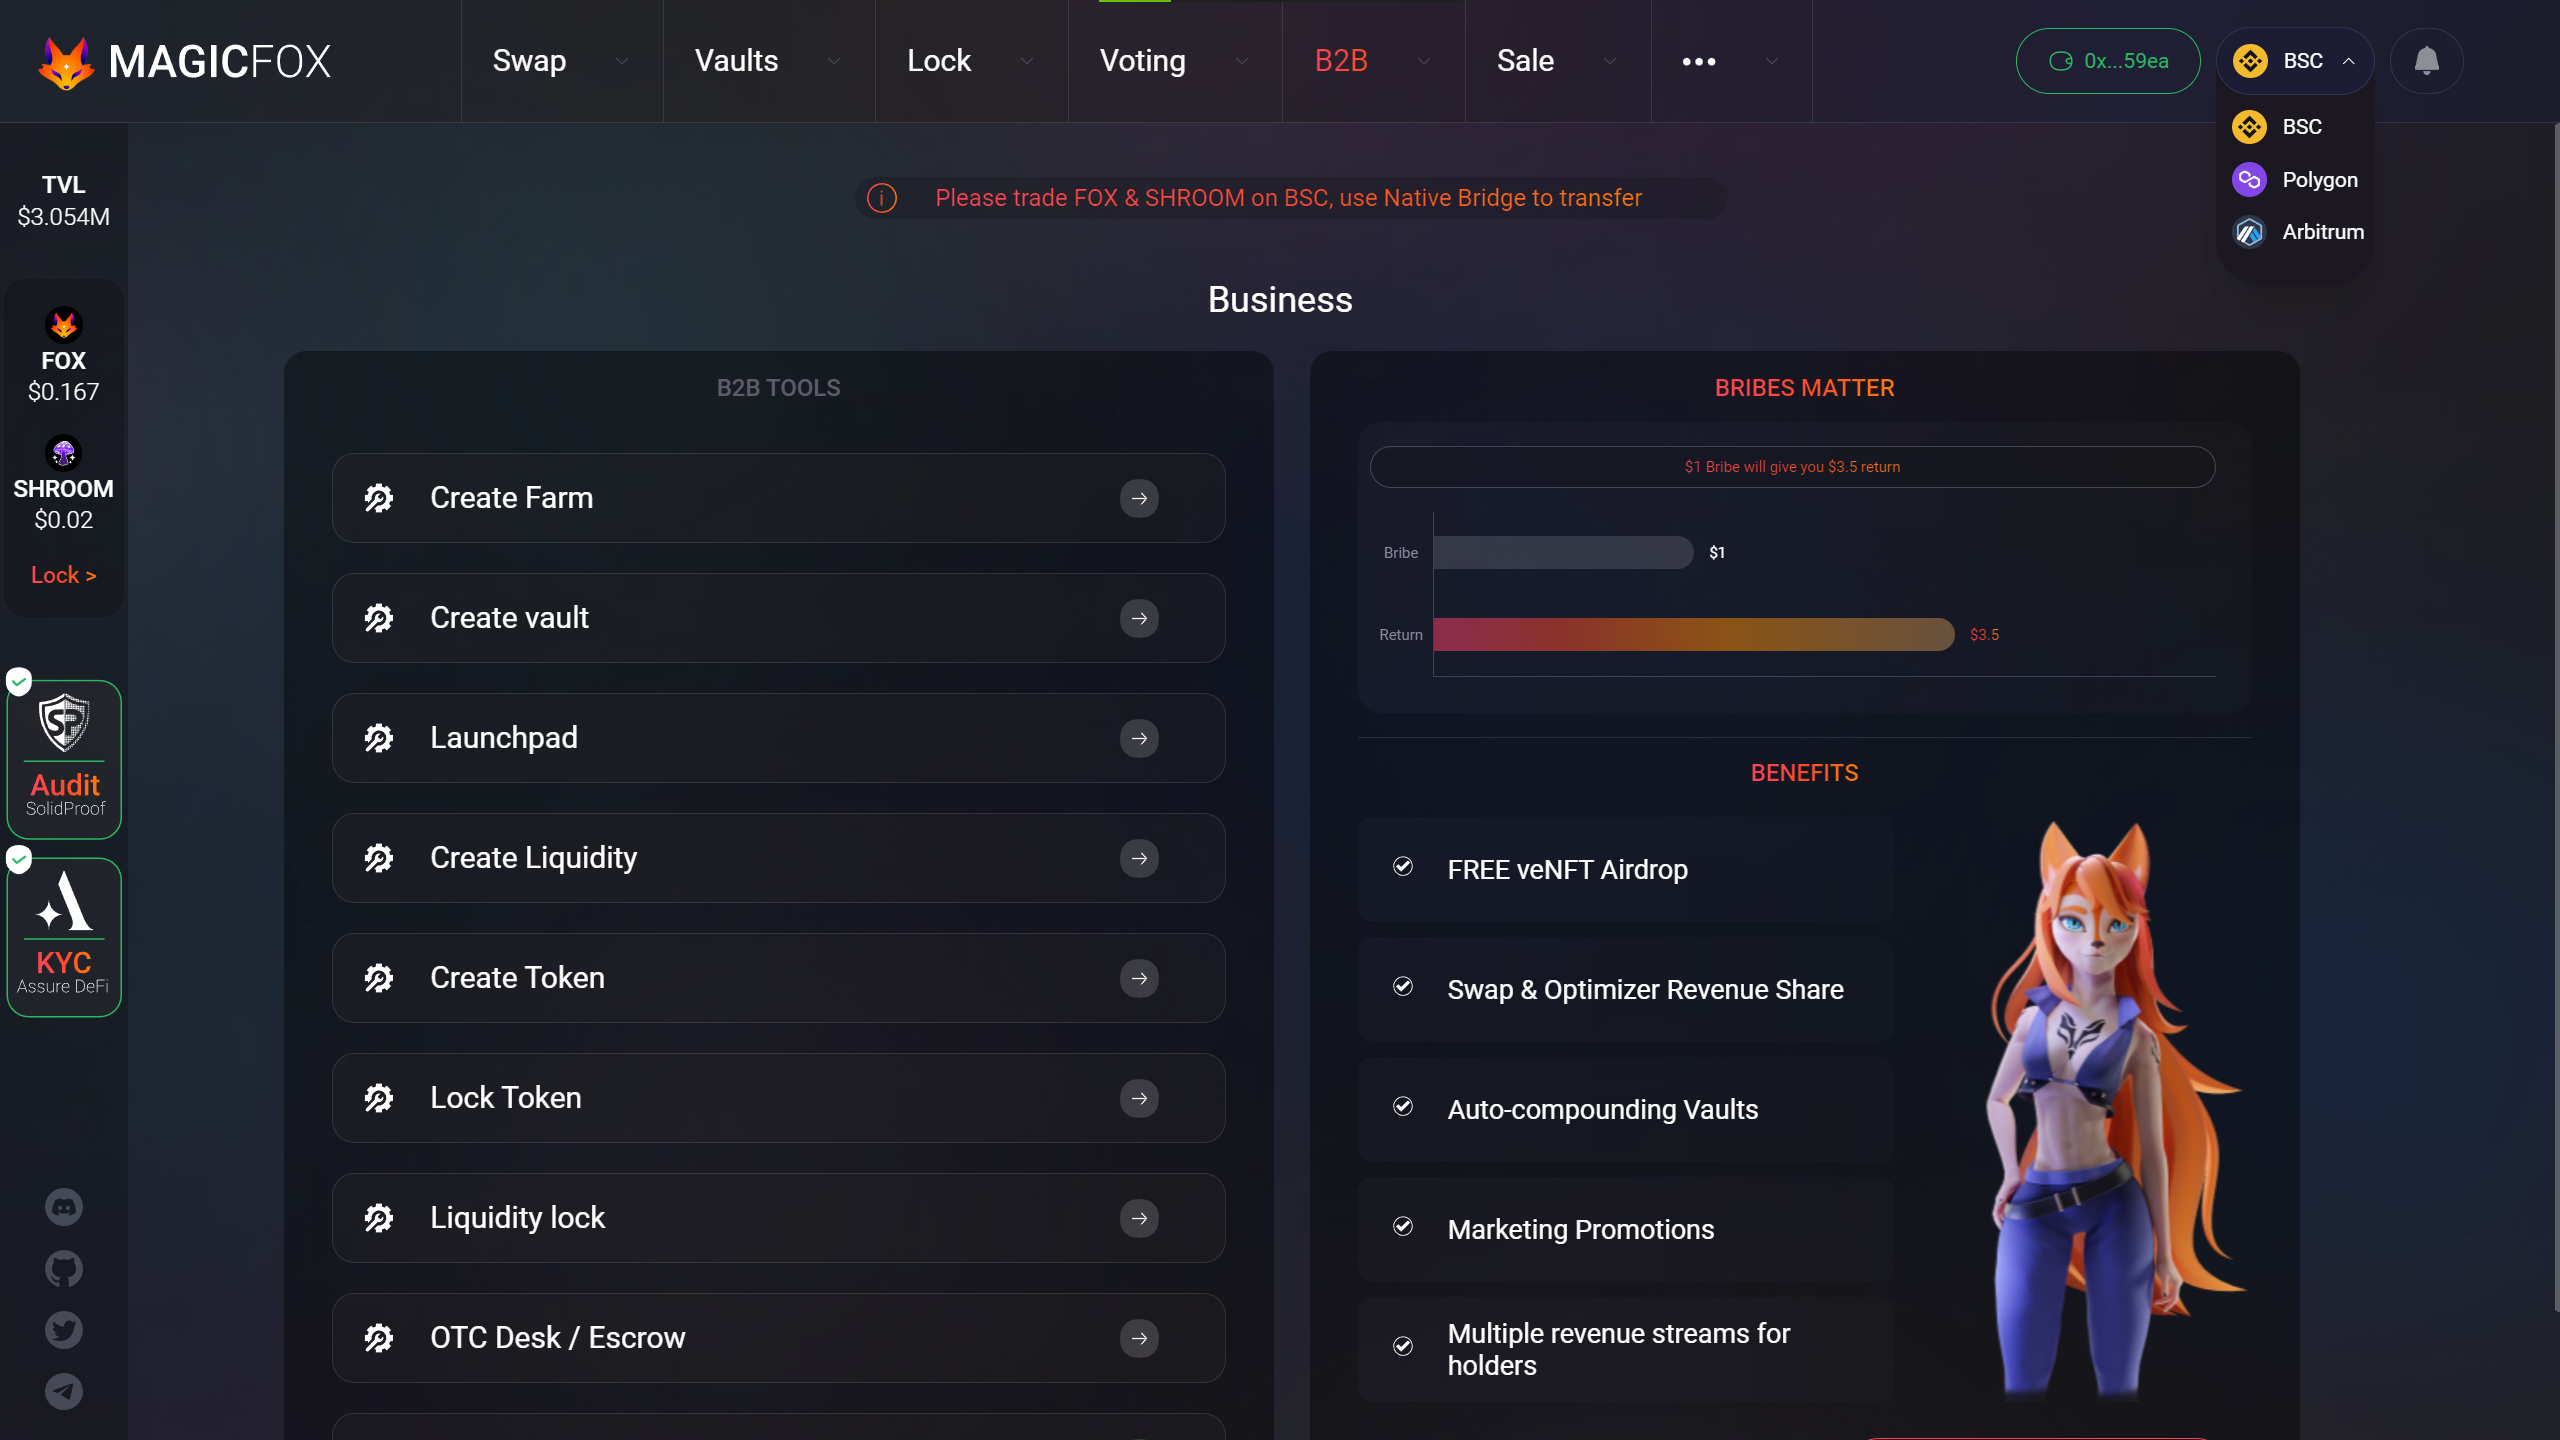Click the $1 Bribe bar
The width and height of the screenshot is (2560, 1440).
tap(1563, 552)
